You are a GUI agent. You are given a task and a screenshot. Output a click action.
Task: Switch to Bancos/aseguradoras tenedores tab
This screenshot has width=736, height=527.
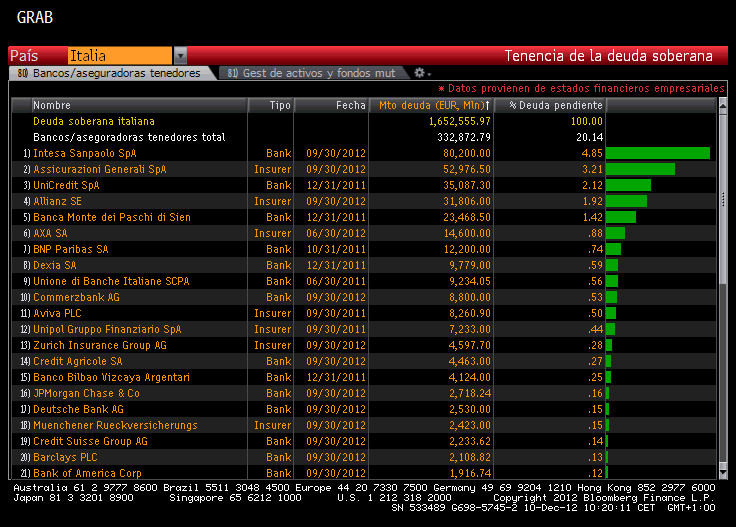110,73
